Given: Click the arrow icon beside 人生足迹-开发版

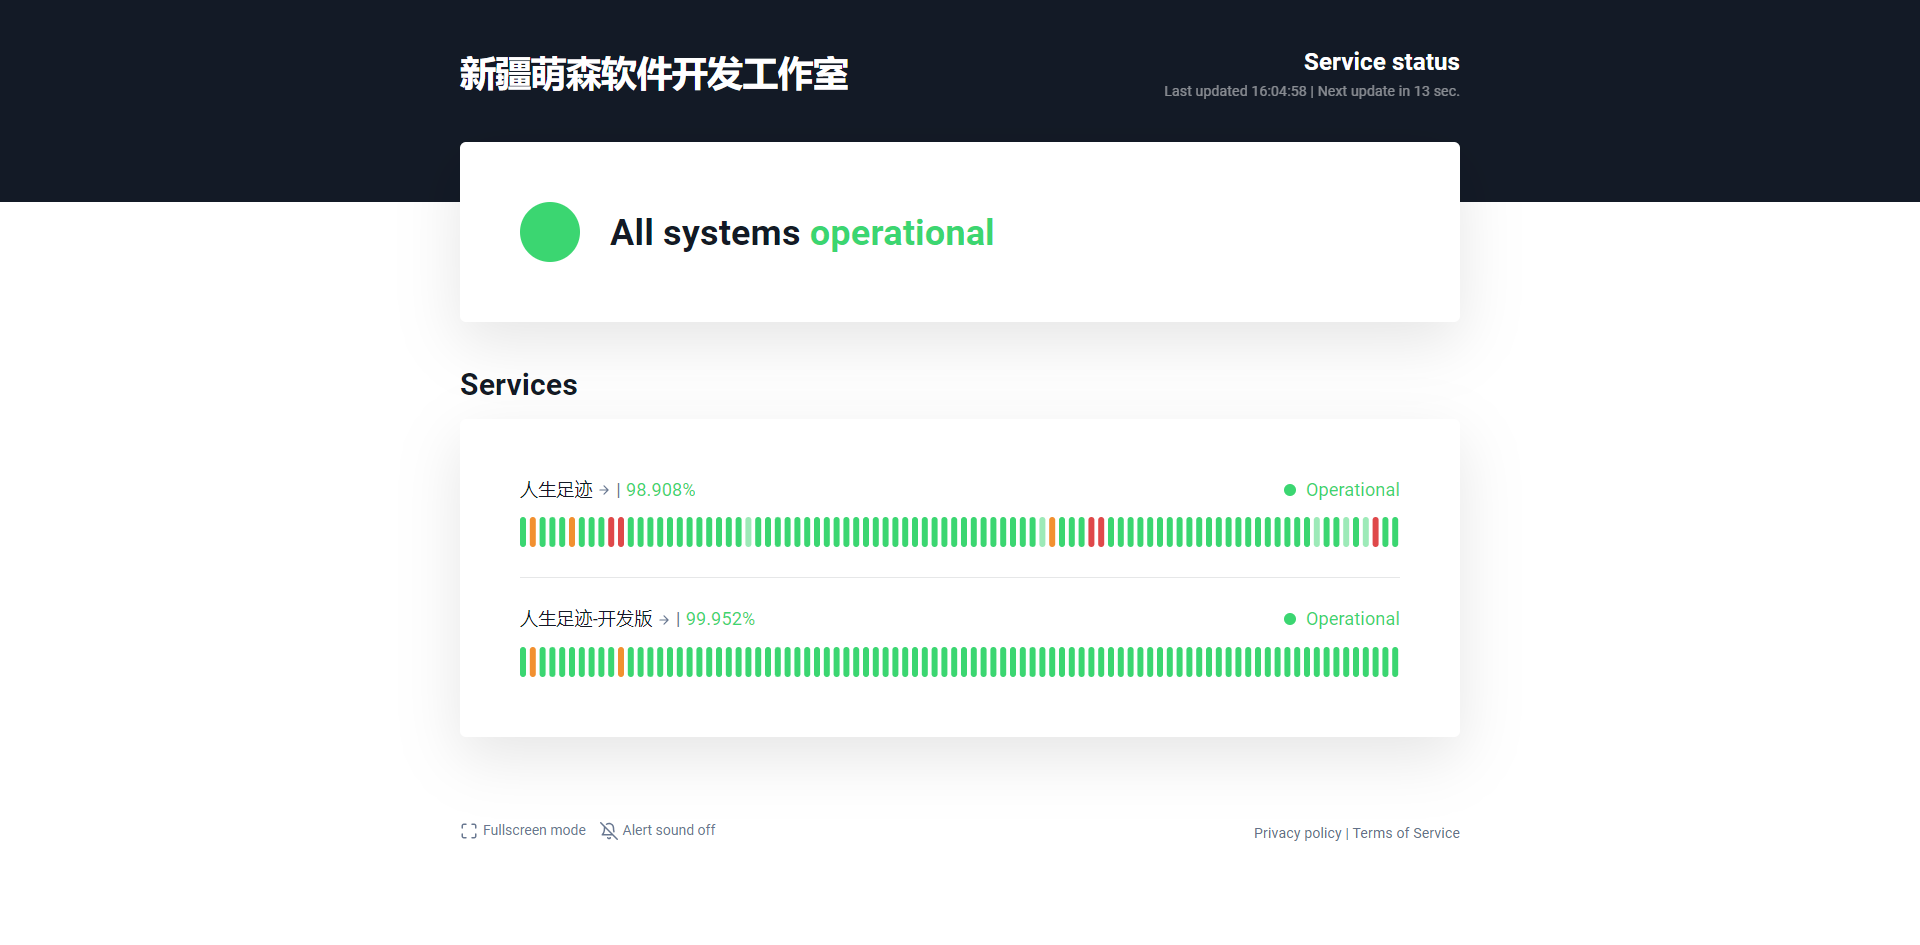Looking at the screenshot, I should 664,620.
